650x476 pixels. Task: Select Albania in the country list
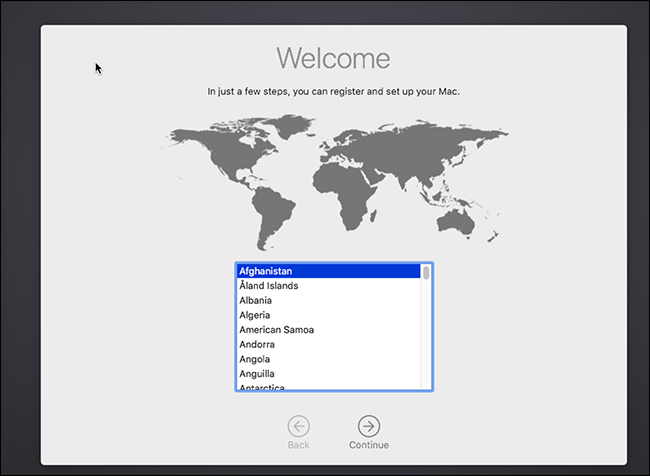pos(329,300)
